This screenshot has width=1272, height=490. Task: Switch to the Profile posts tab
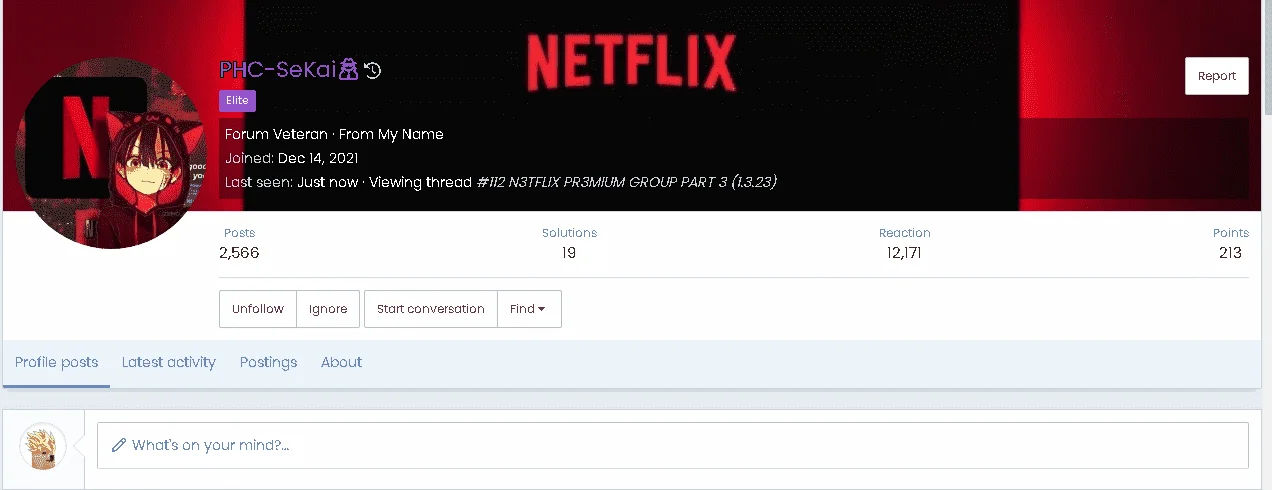[x=57, y=362]
